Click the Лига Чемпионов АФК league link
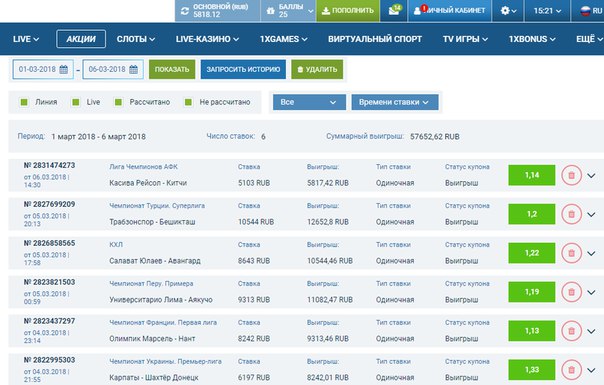604x385 pixels. coord(143,167)
